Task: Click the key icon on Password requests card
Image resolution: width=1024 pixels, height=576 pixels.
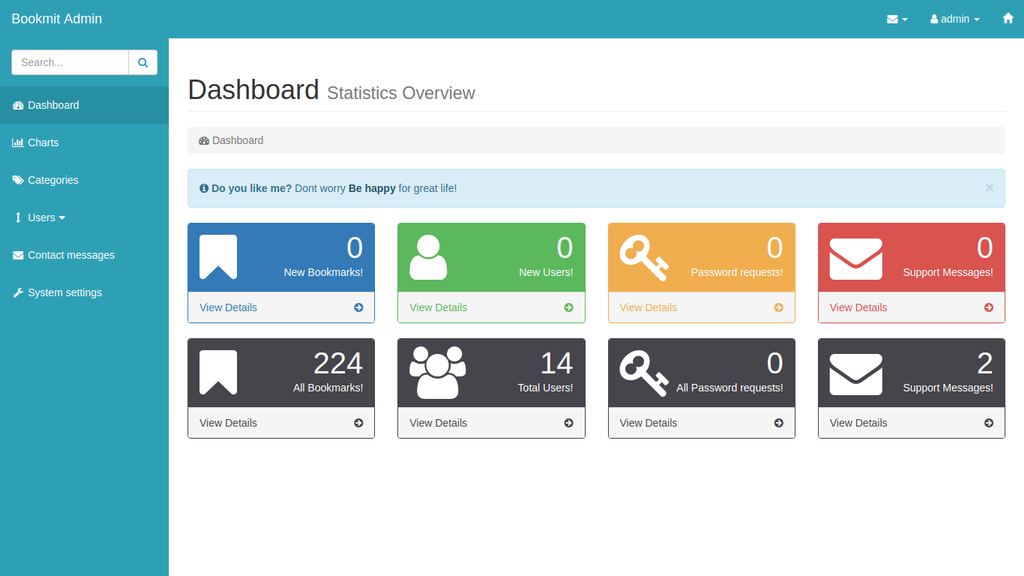Action: coord(644,257)
